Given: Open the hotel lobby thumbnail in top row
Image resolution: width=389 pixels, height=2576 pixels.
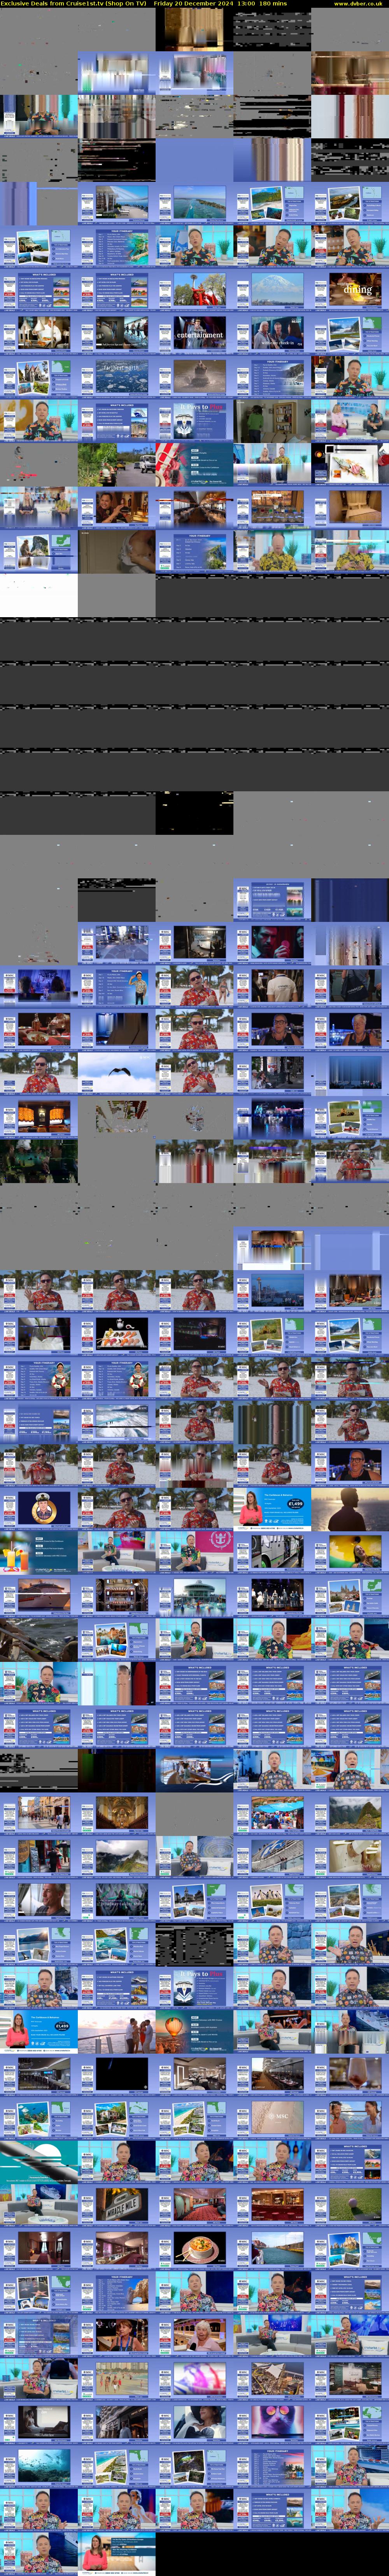Looking at the screenshot, I should coord(194,30).
